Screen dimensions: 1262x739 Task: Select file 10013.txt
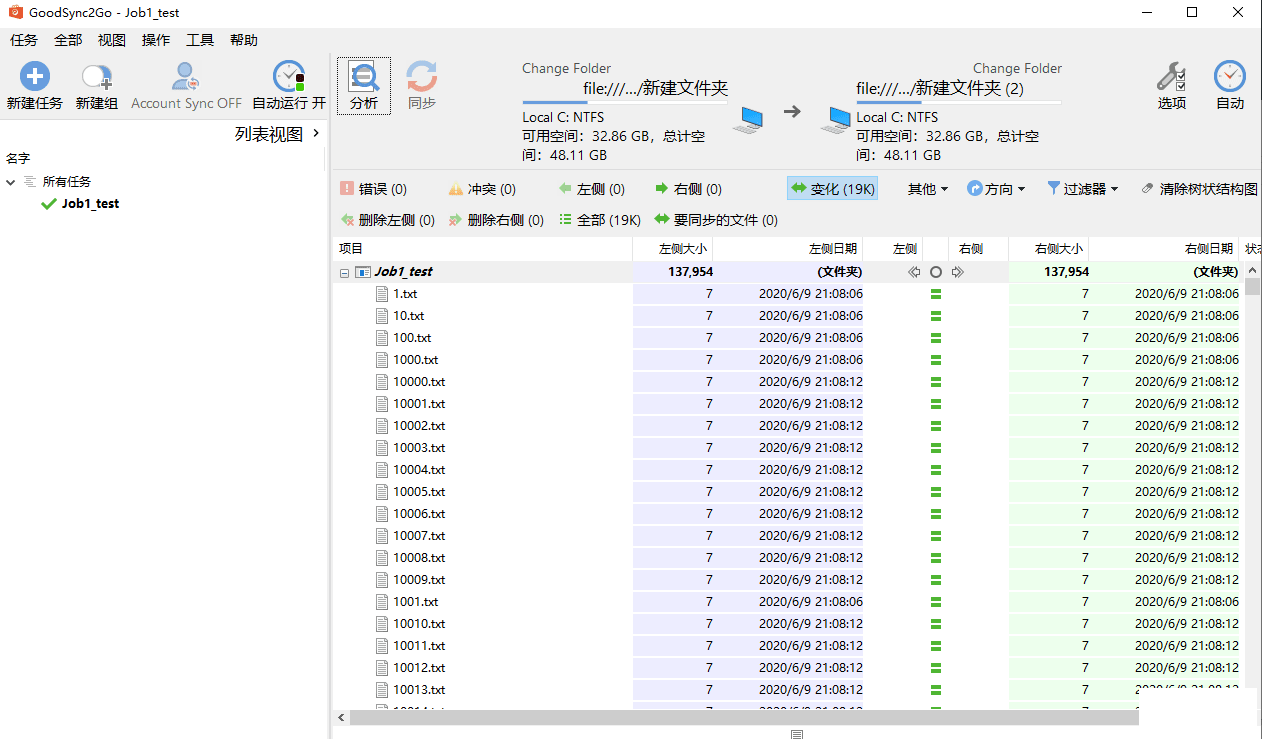tap(419, 690)
